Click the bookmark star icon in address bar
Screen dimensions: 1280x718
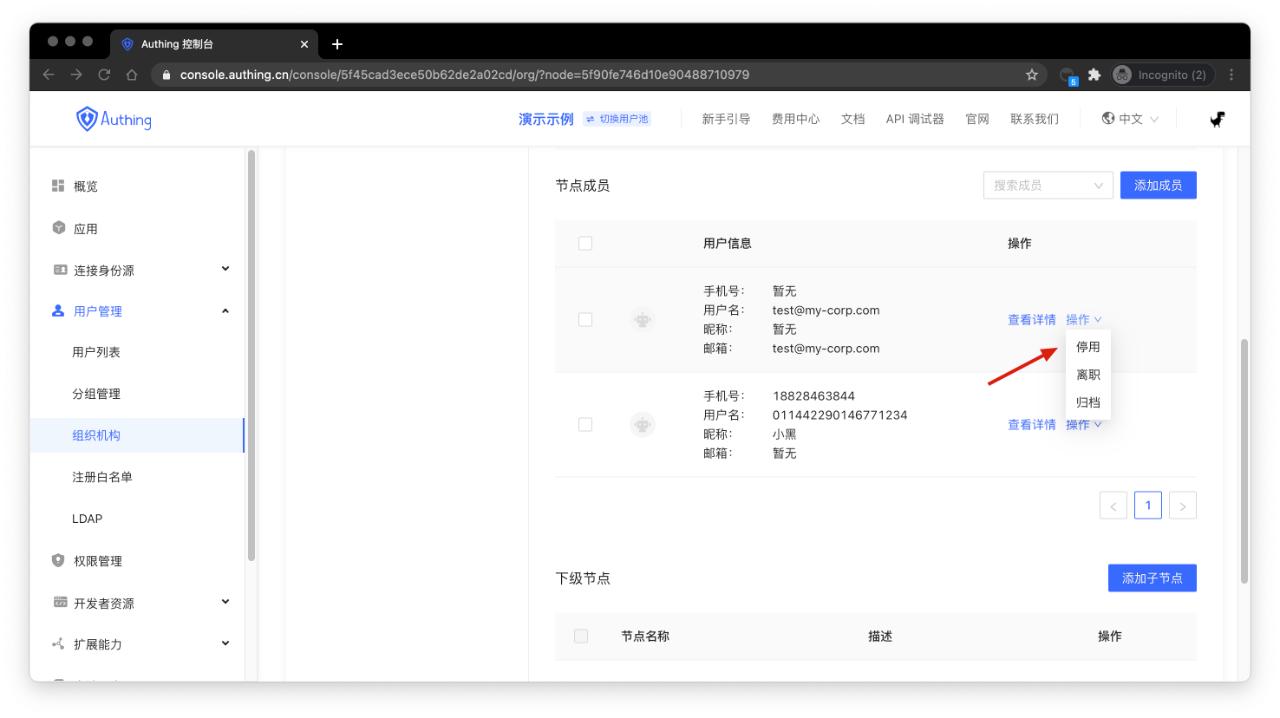[1031, 75]
